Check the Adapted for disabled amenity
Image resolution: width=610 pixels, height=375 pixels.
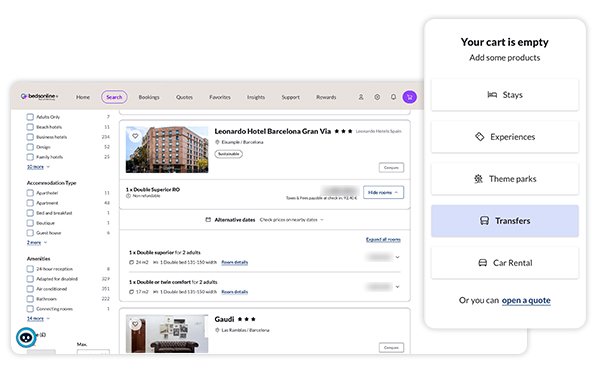click(30, 279)
